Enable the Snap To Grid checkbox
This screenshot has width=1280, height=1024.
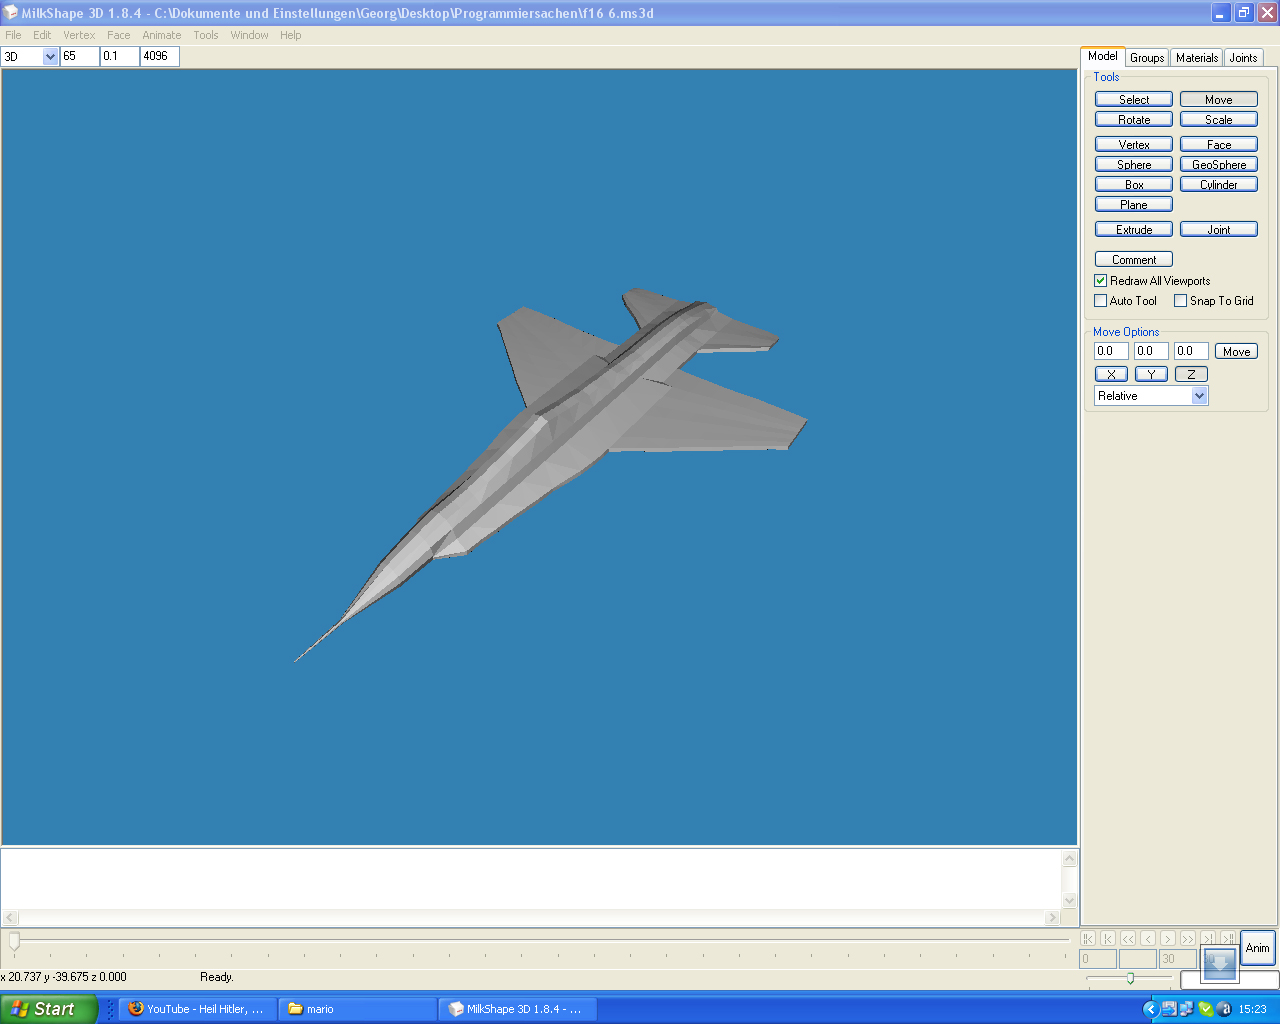click(x=1181, y=301)
